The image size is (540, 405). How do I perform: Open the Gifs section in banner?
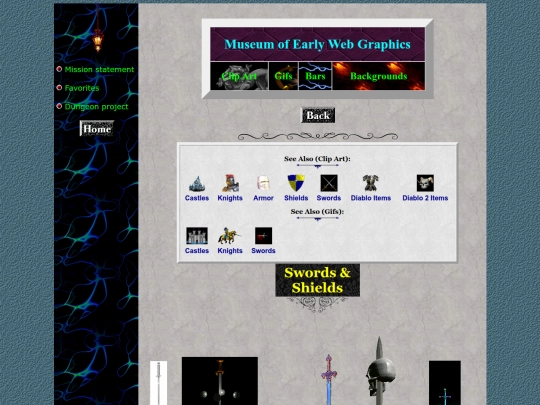[283, 76]
